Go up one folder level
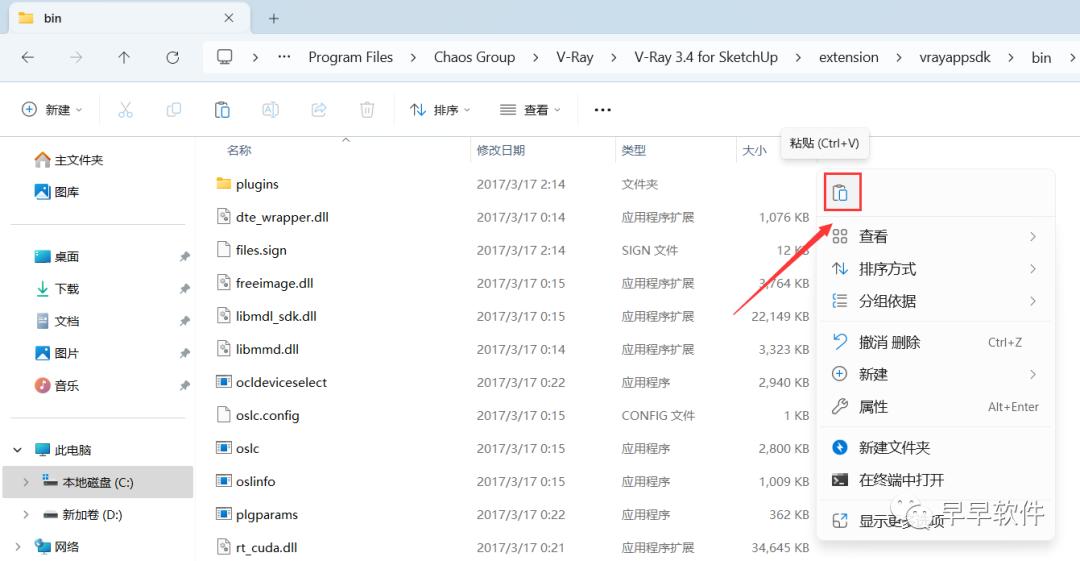Image resolution: width=1080 pixels, height=561 pixels. [124, 57]
